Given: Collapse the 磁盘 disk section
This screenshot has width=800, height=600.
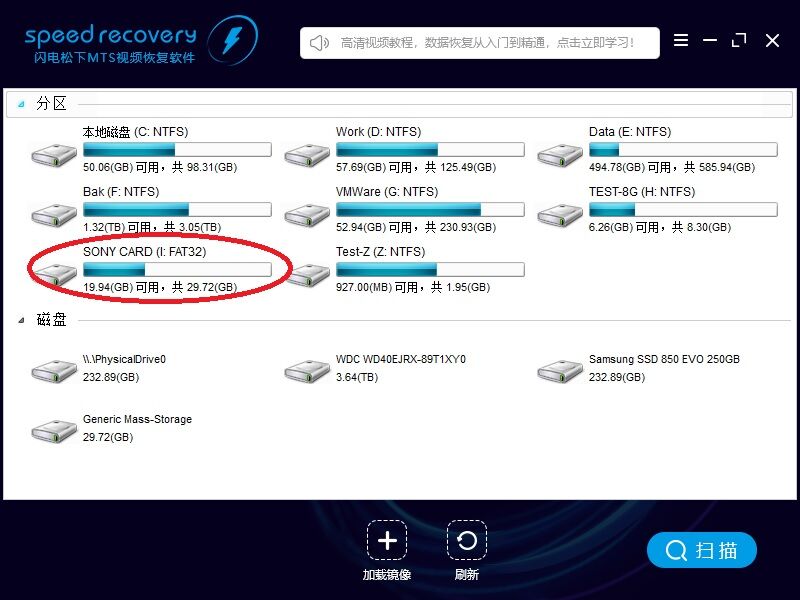Looking at the screenshot, I should pyautogui.click(x=21, y=320).
